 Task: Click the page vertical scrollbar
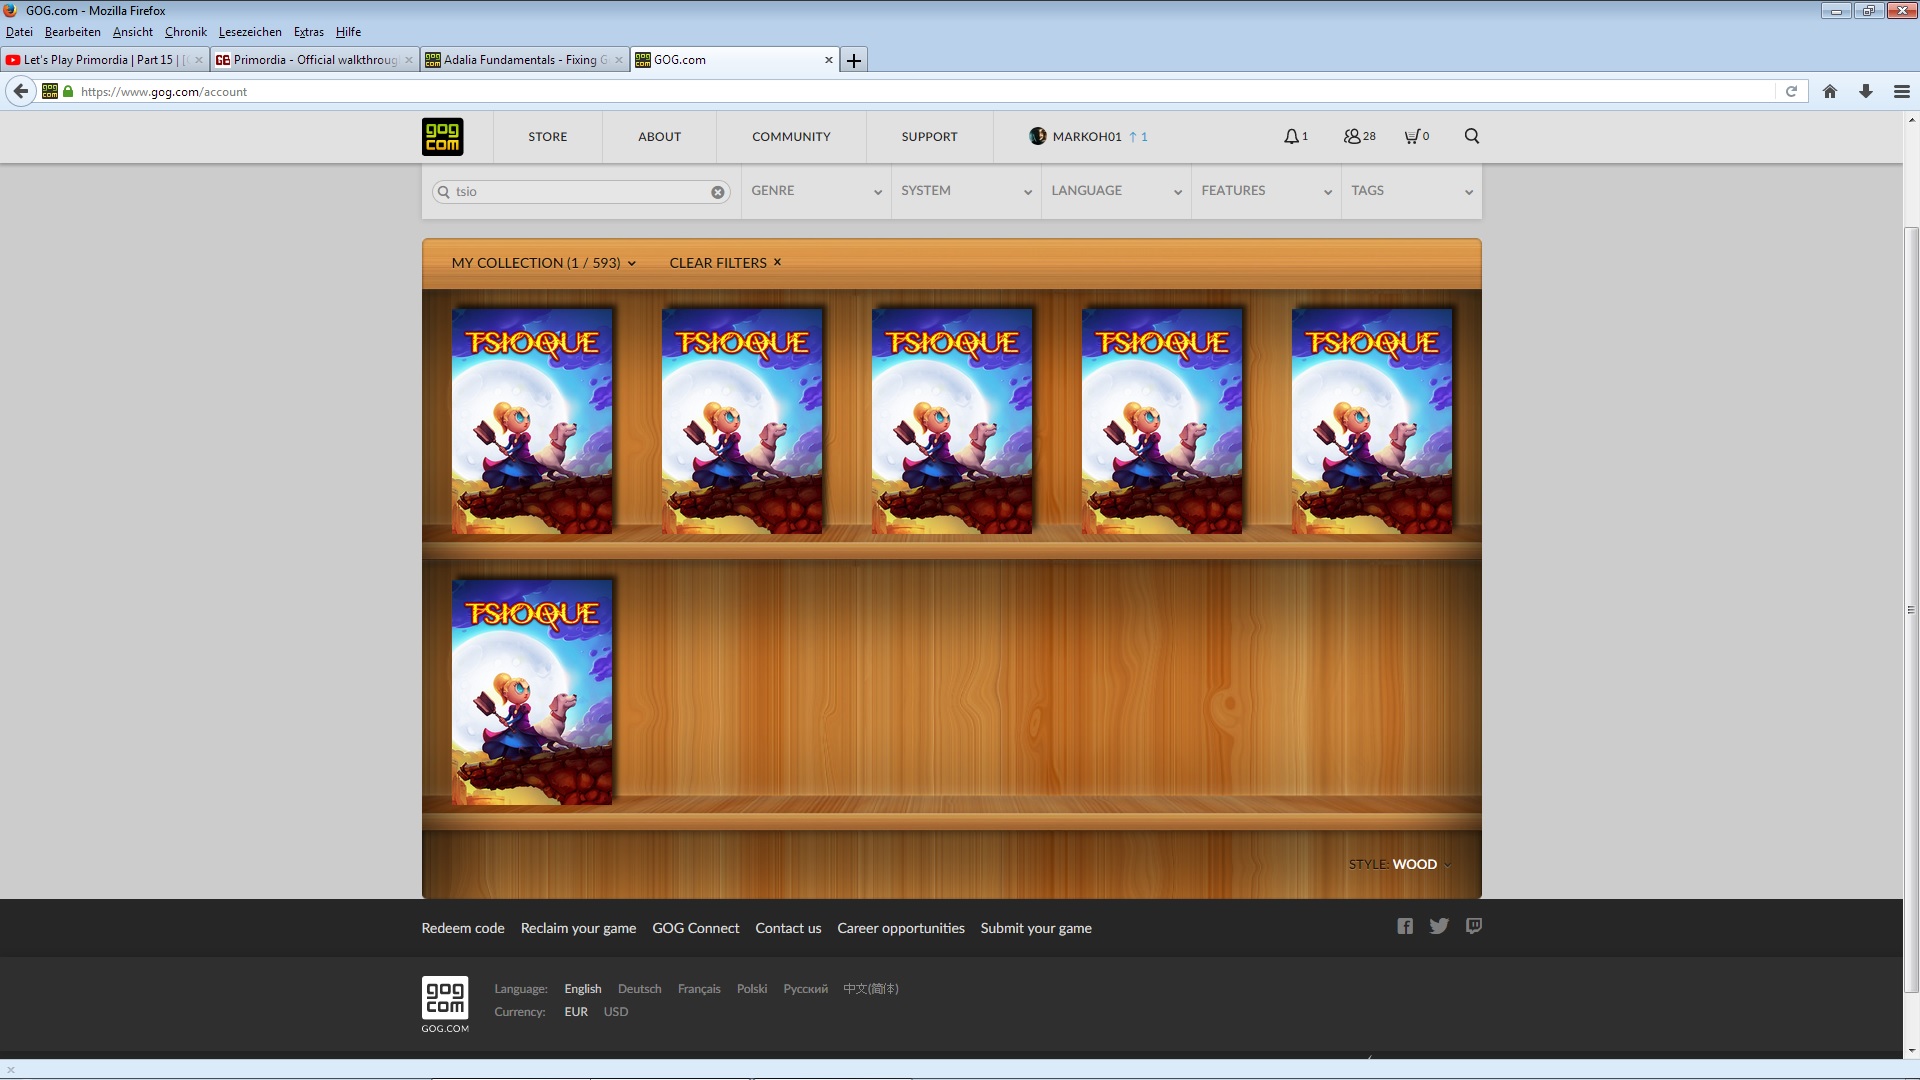click(x=1911, y=610)
